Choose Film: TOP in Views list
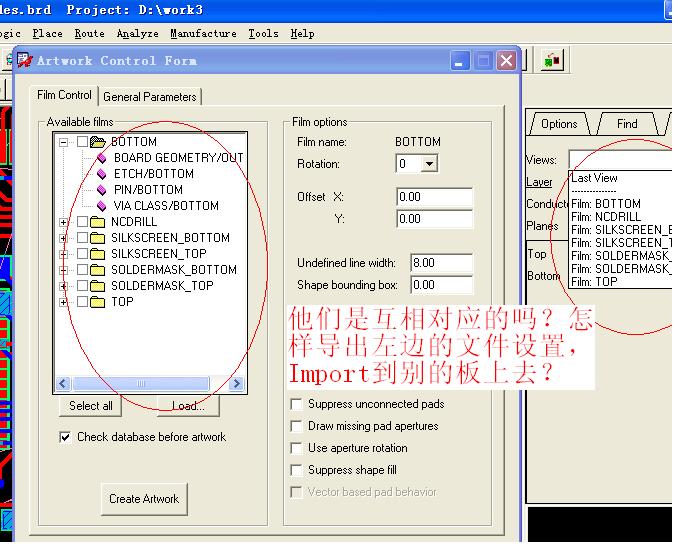 621,282
